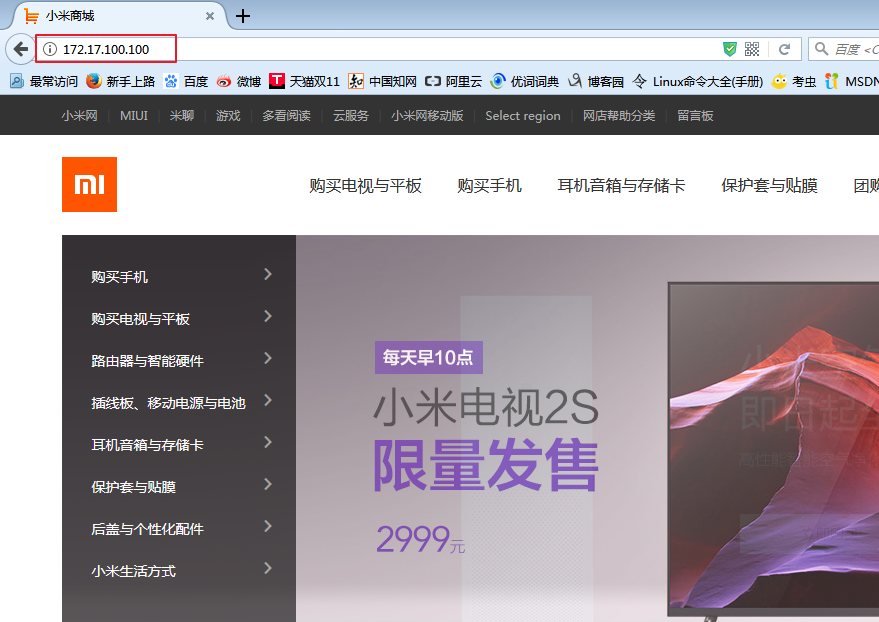Open the 网店帮助分类 top link
The image size is (879, 622).
pos(618,115)
